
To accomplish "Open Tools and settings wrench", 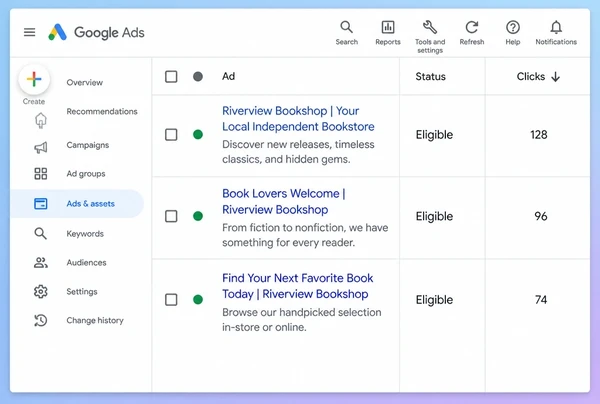I will click(x=430, y=27).
